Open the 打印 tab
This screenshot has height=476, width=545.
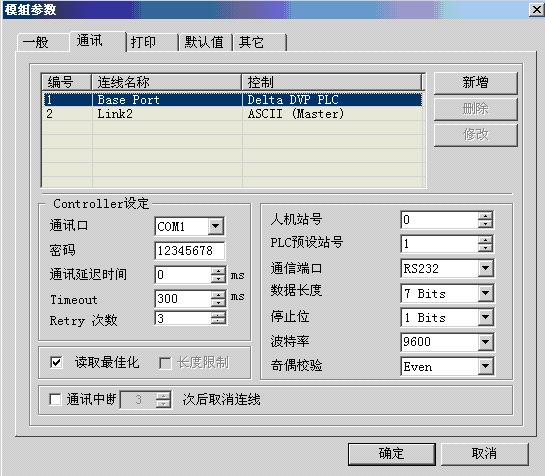coord(152,43)
